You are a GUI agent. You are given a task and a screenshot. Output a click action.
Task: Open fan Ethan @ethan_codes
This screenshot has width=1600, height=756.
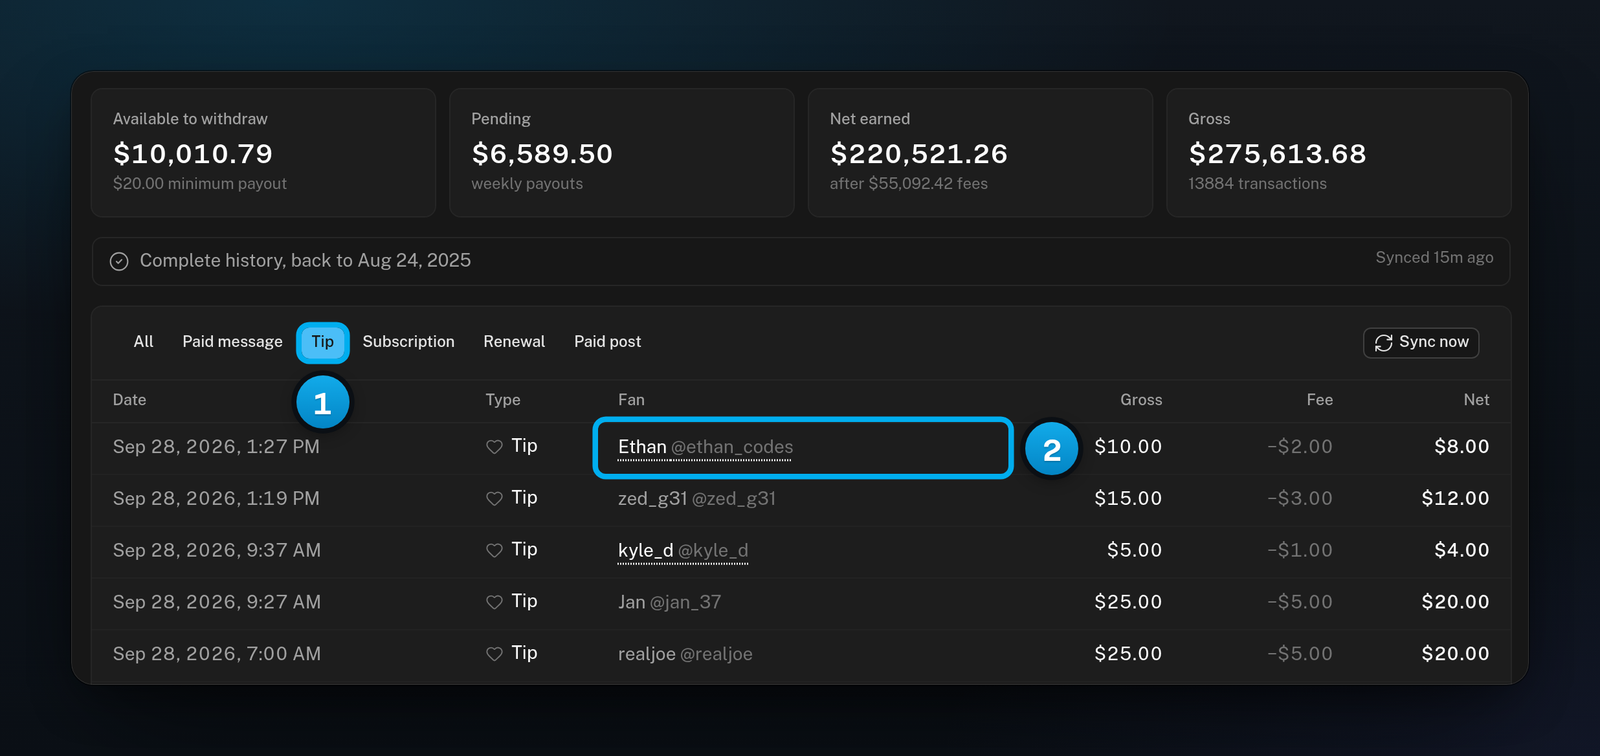coord(705,447)
